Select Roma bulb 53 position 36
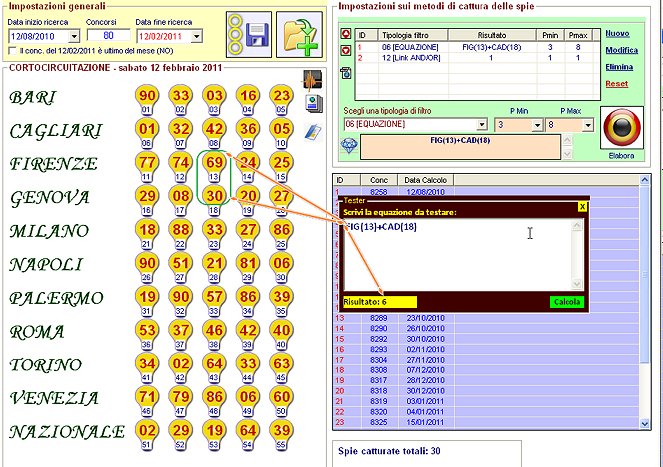The image size is (663, 467). (147, 334)
